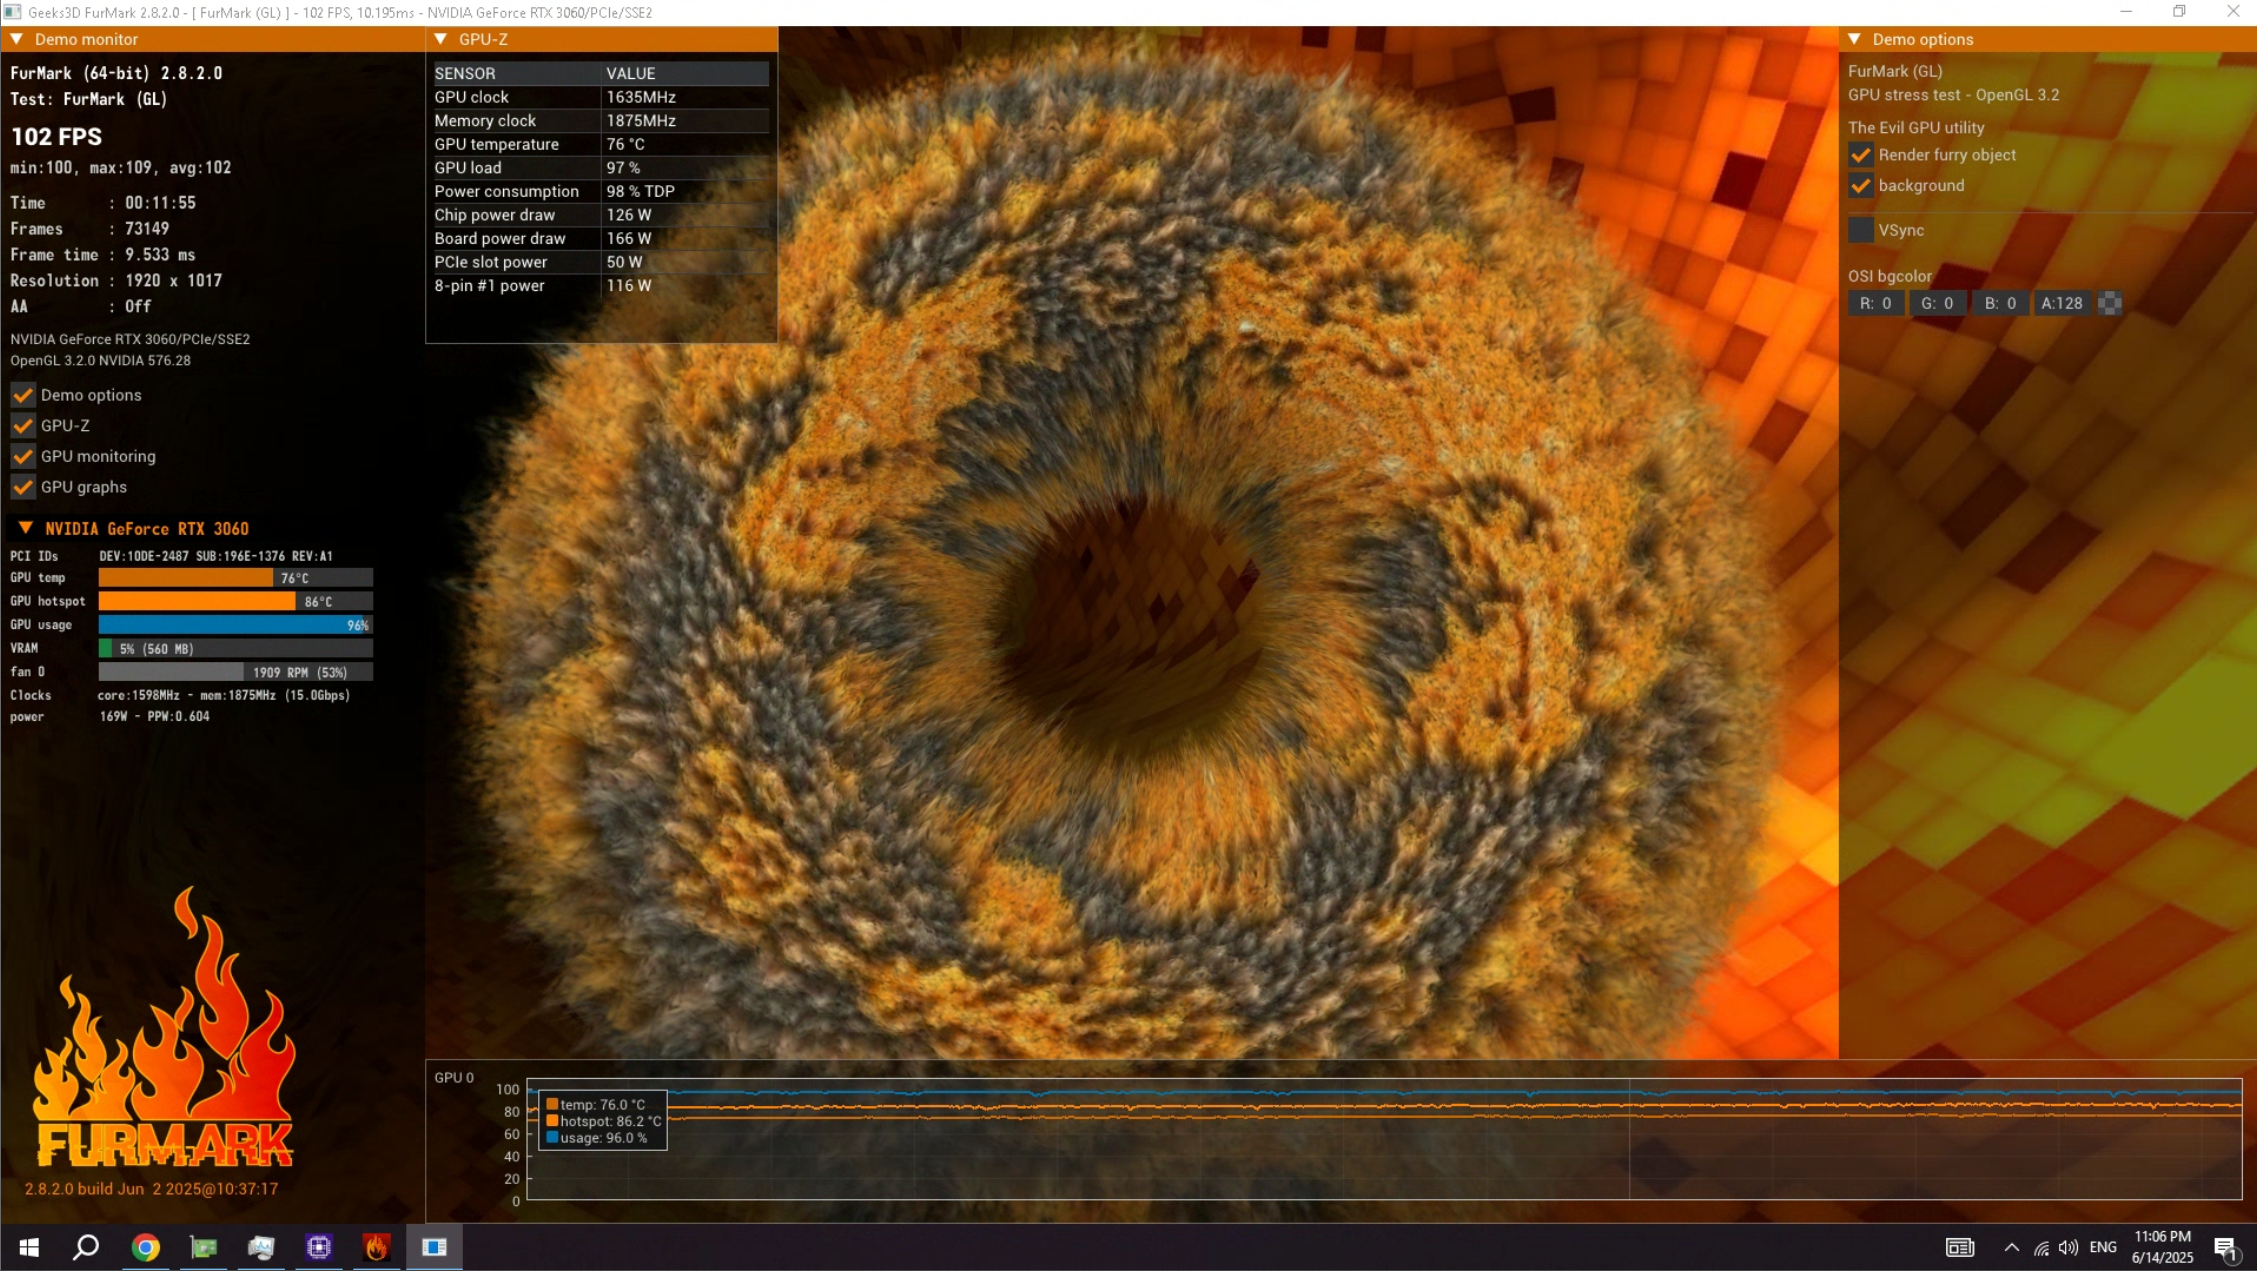Uncheck GPU graphs option
Image resolution: width=2257 pixels, height=1271 pixels.
point(23,487)
